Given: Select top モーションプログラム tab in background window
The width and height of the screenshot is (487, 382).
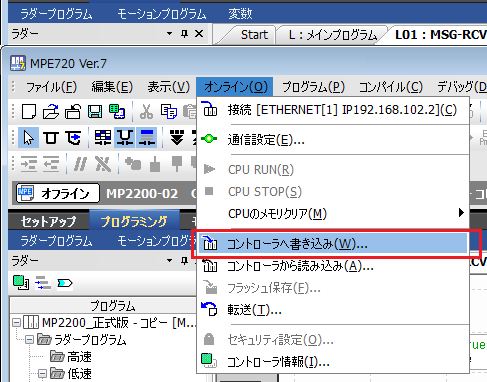Looking at the screenshot, I should coord(162,14).
